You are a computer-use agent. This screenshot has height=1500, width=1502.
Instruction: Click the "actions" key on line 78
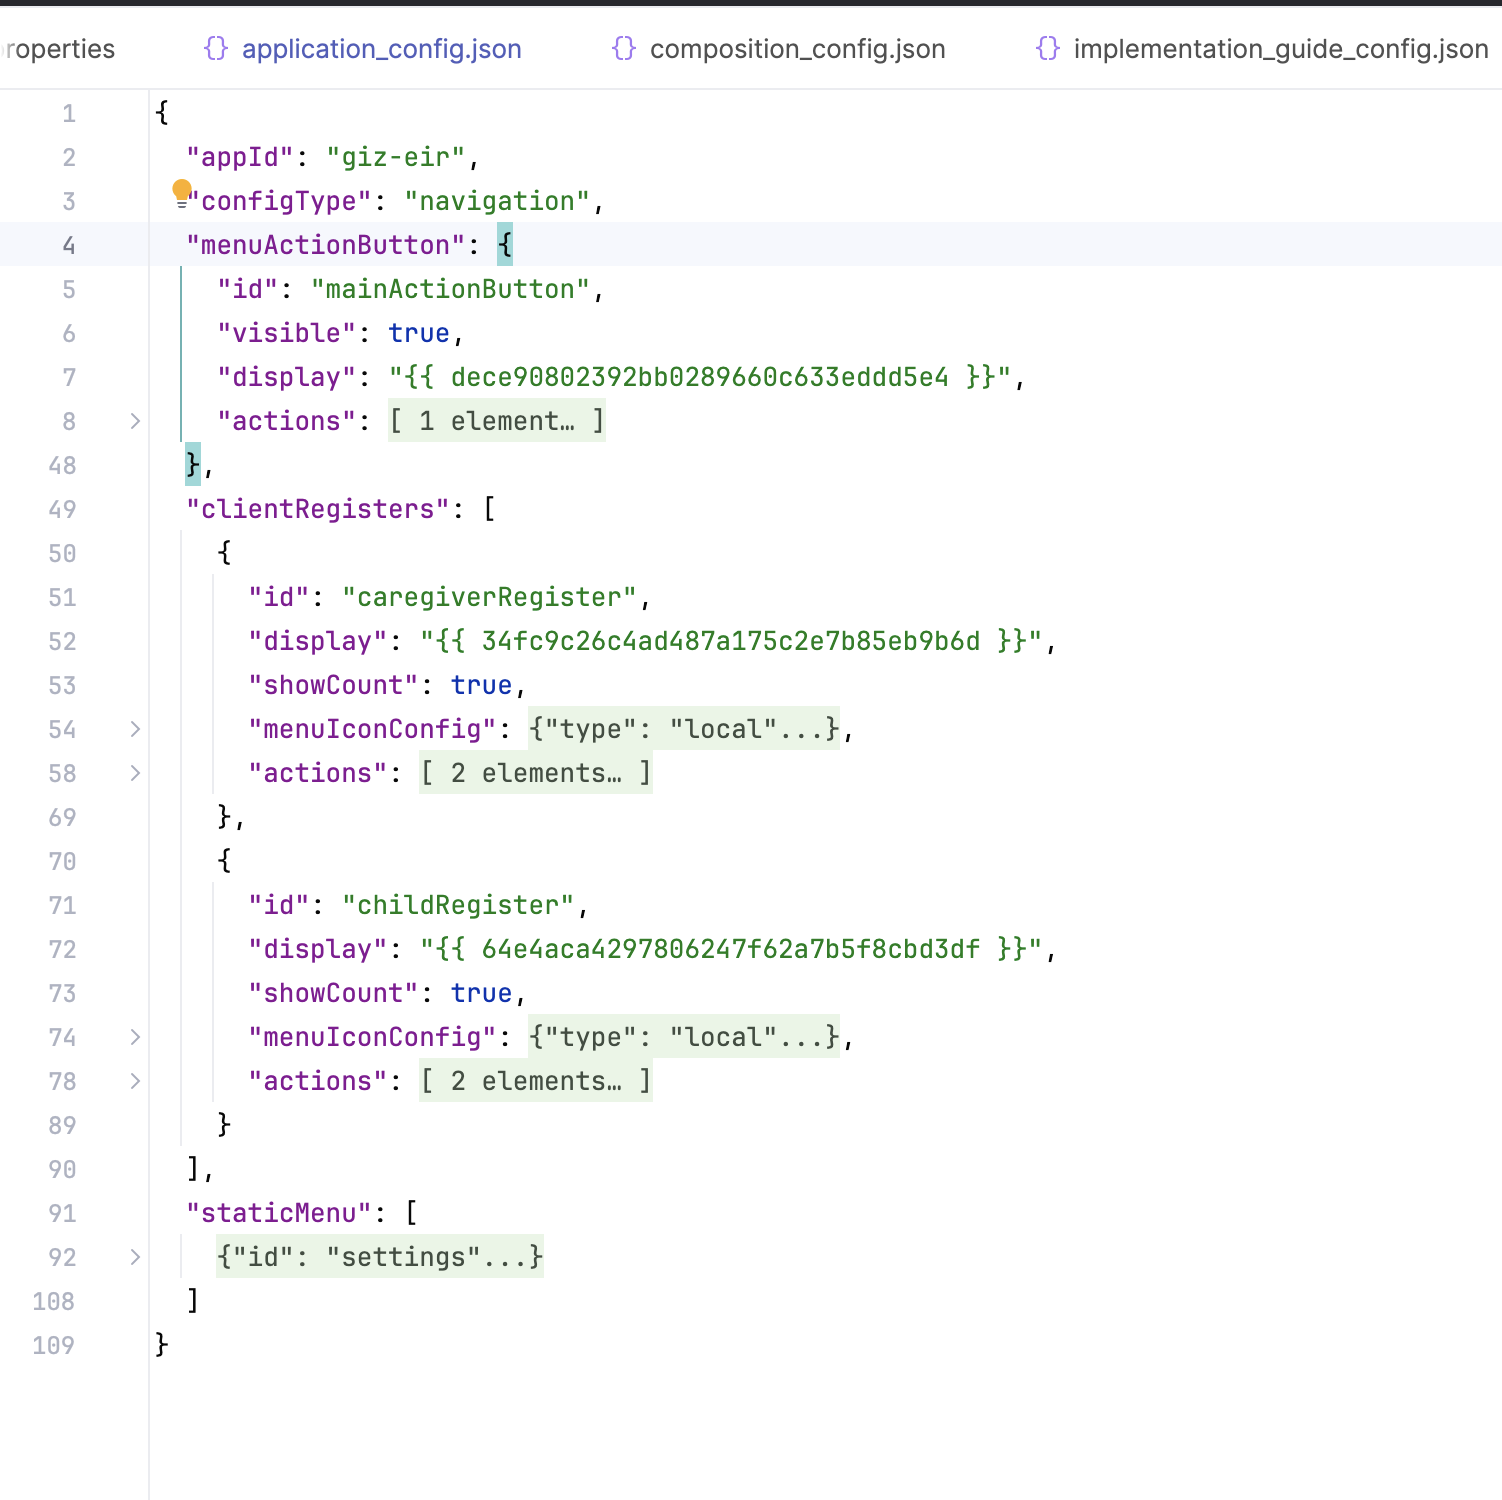pyautogui.click(x=318, y=1081)
